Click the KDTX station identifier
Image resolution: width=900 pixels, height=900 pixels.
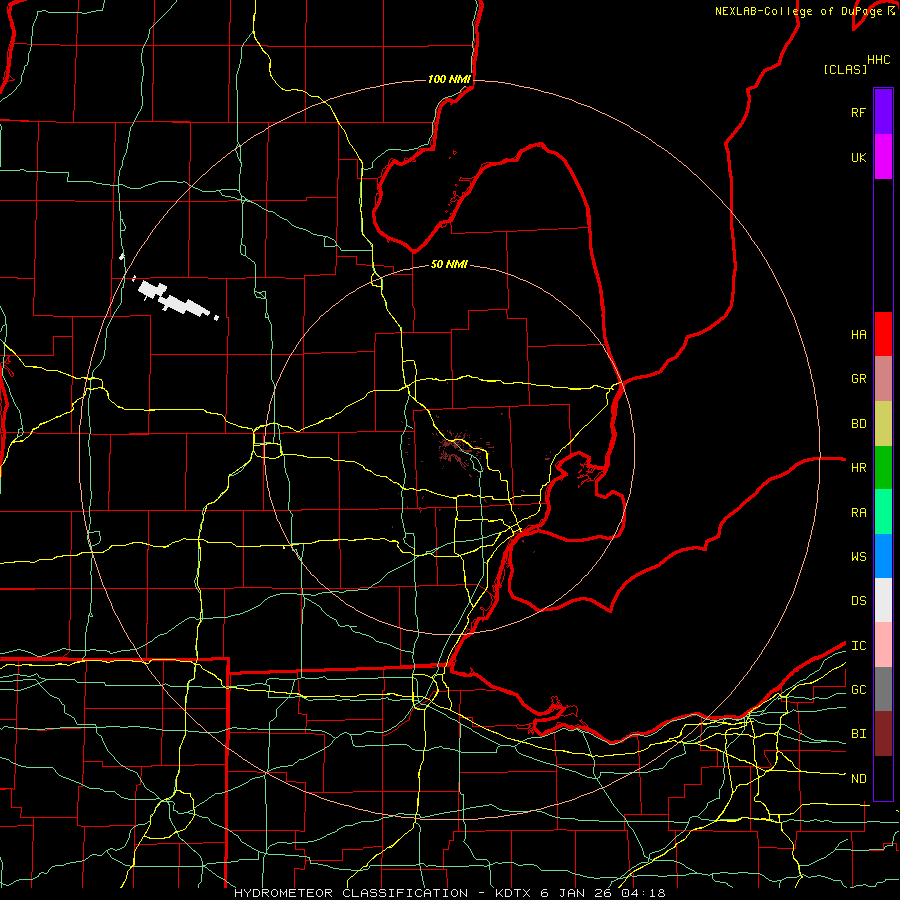click(x=515, y=893)
